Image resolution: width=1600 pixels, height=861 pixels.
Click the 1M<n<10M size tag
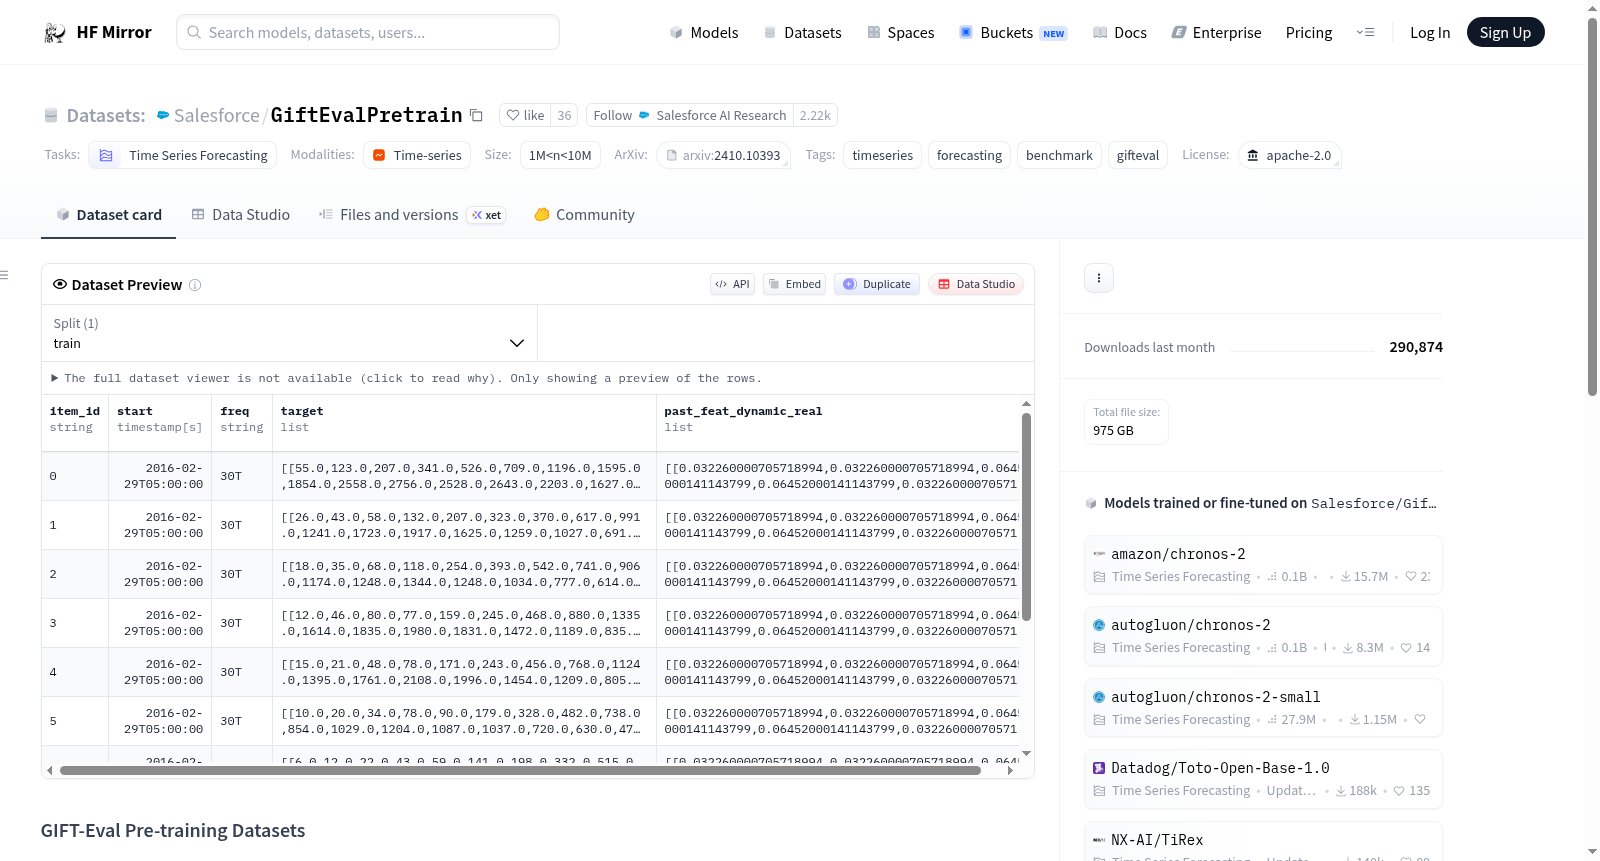(x=560, y=156)
